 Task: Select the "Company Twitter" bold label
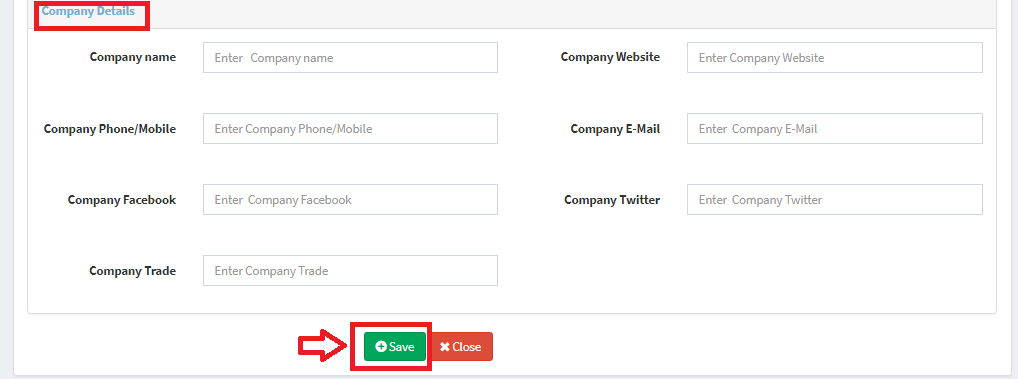coord(612,199)
